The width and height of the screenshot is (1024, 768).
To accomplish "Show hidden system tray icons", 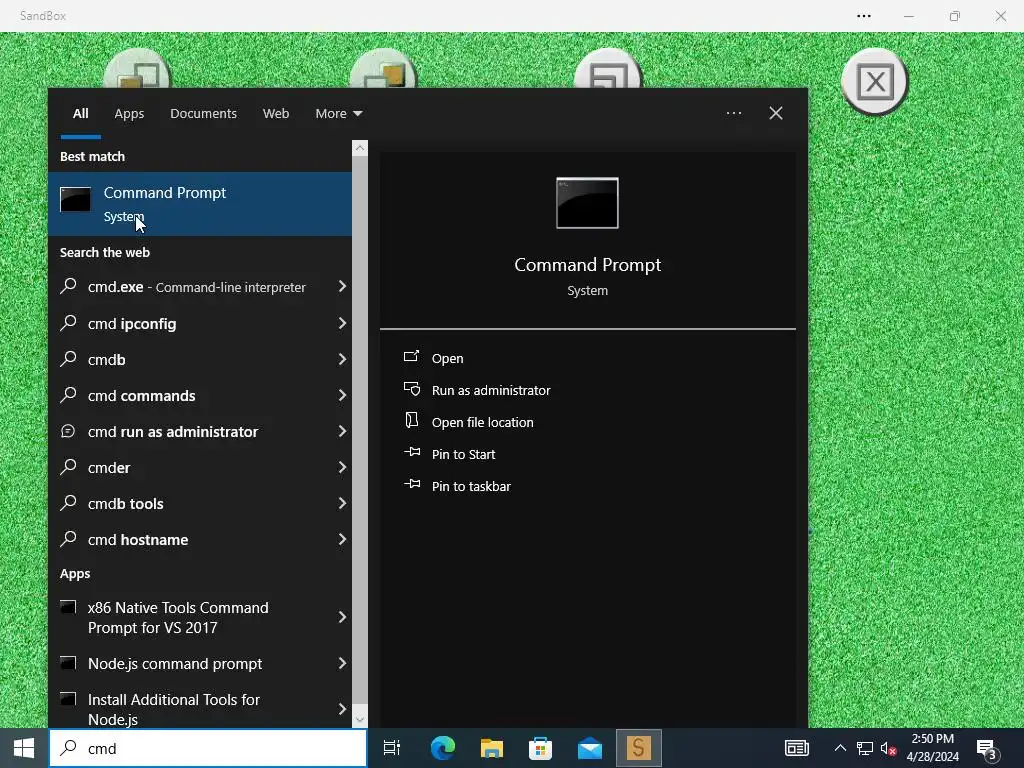I will (x=840, y=748).
